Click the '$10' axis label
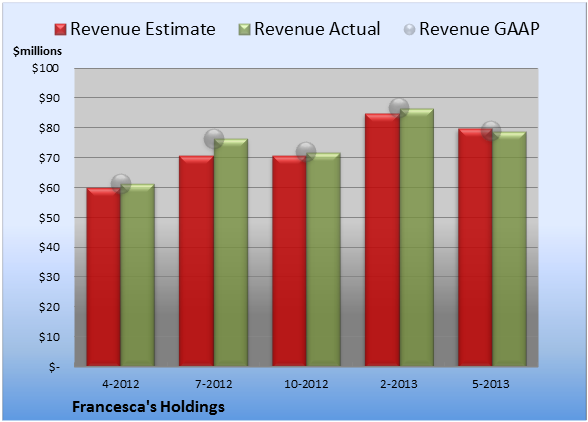The height and width of the screenshot is (422, 588). (49, 337)
